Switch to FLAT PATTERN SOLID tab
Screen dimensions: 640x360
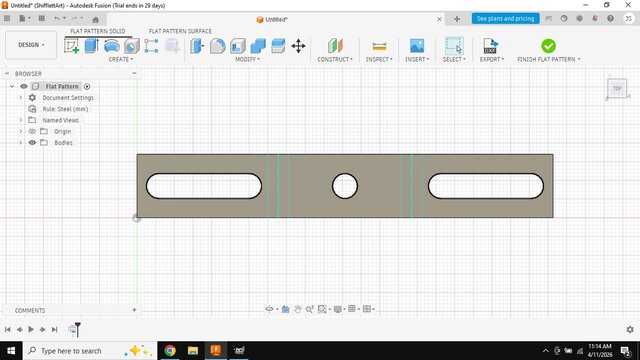pos(98,31)
